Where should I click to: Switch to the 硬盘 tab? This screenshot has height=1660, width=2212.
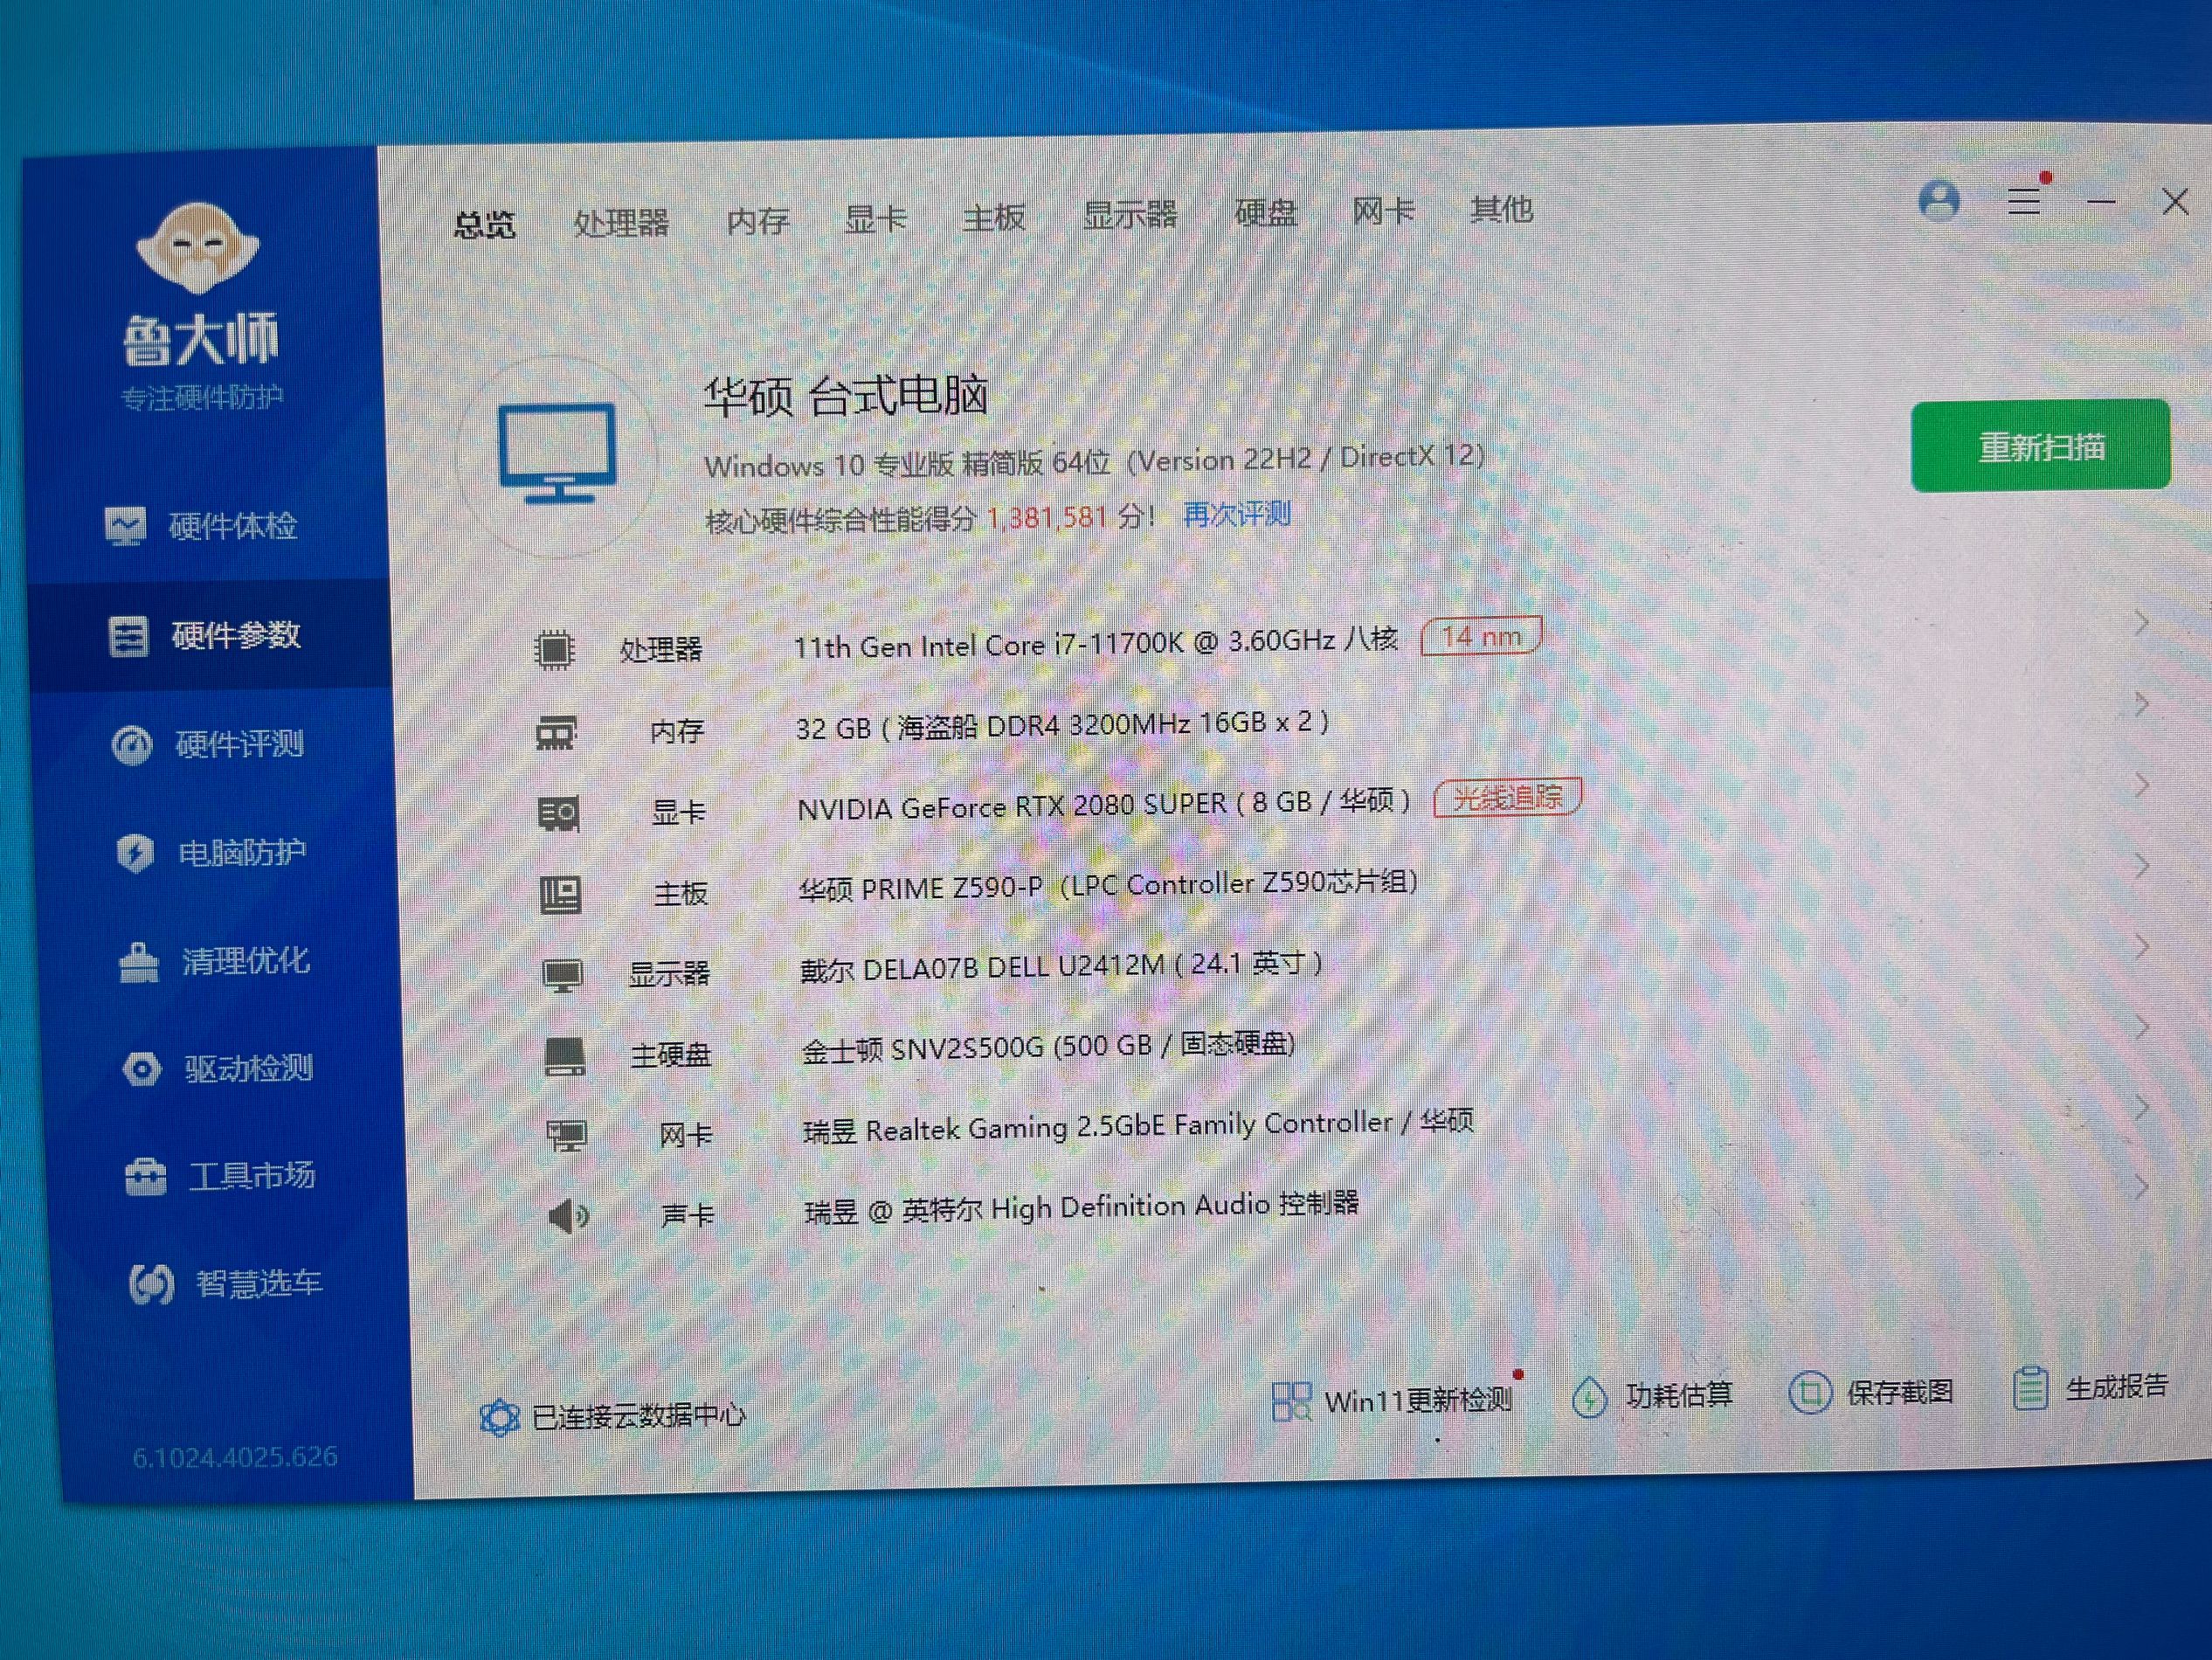point(1266,212)
